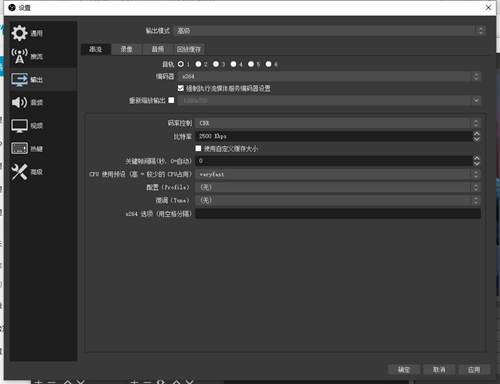Screen dimensions: 500x384
Task: Switch to the Replay Buffer tab
Action: 189,49
